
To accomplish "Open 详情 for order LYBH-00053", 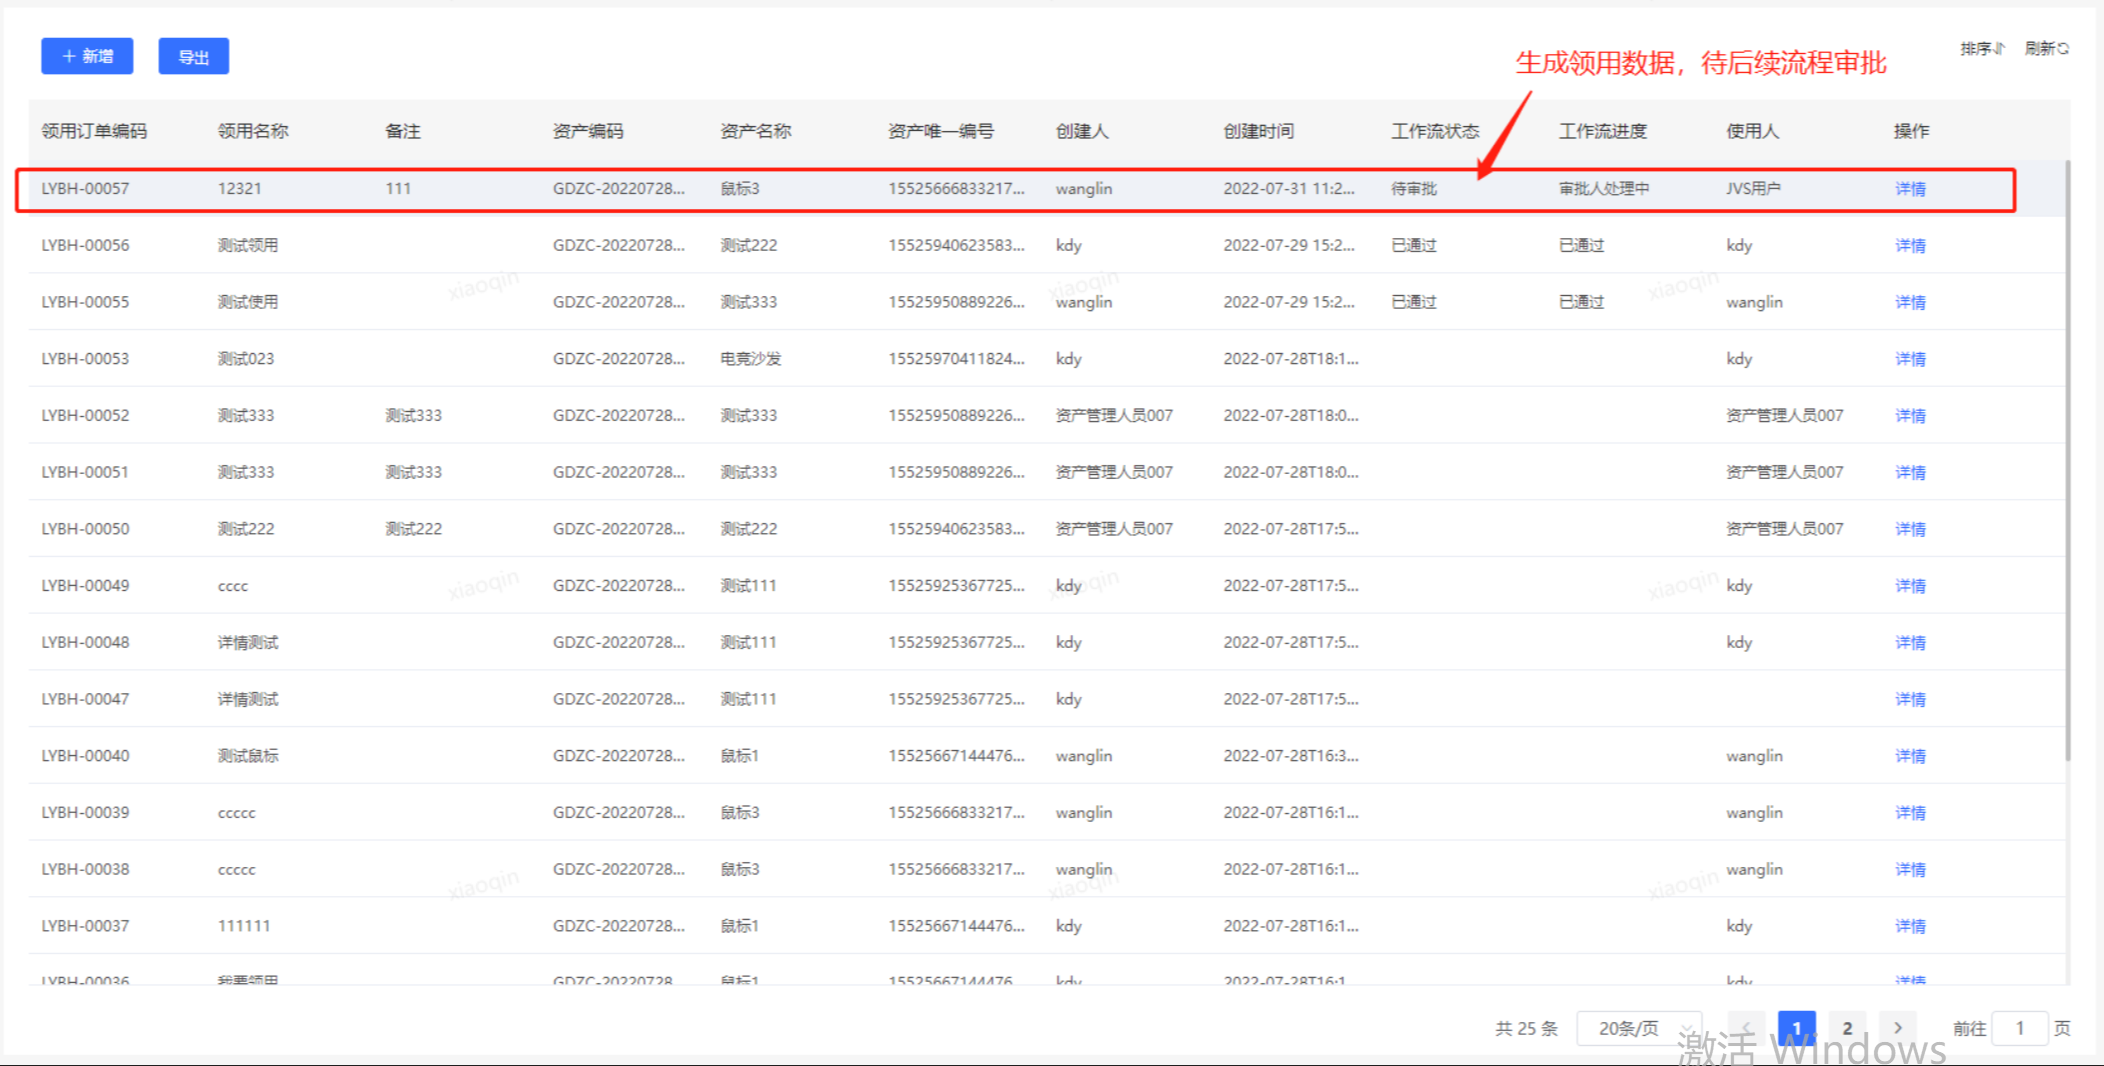I will [1910, 359].
